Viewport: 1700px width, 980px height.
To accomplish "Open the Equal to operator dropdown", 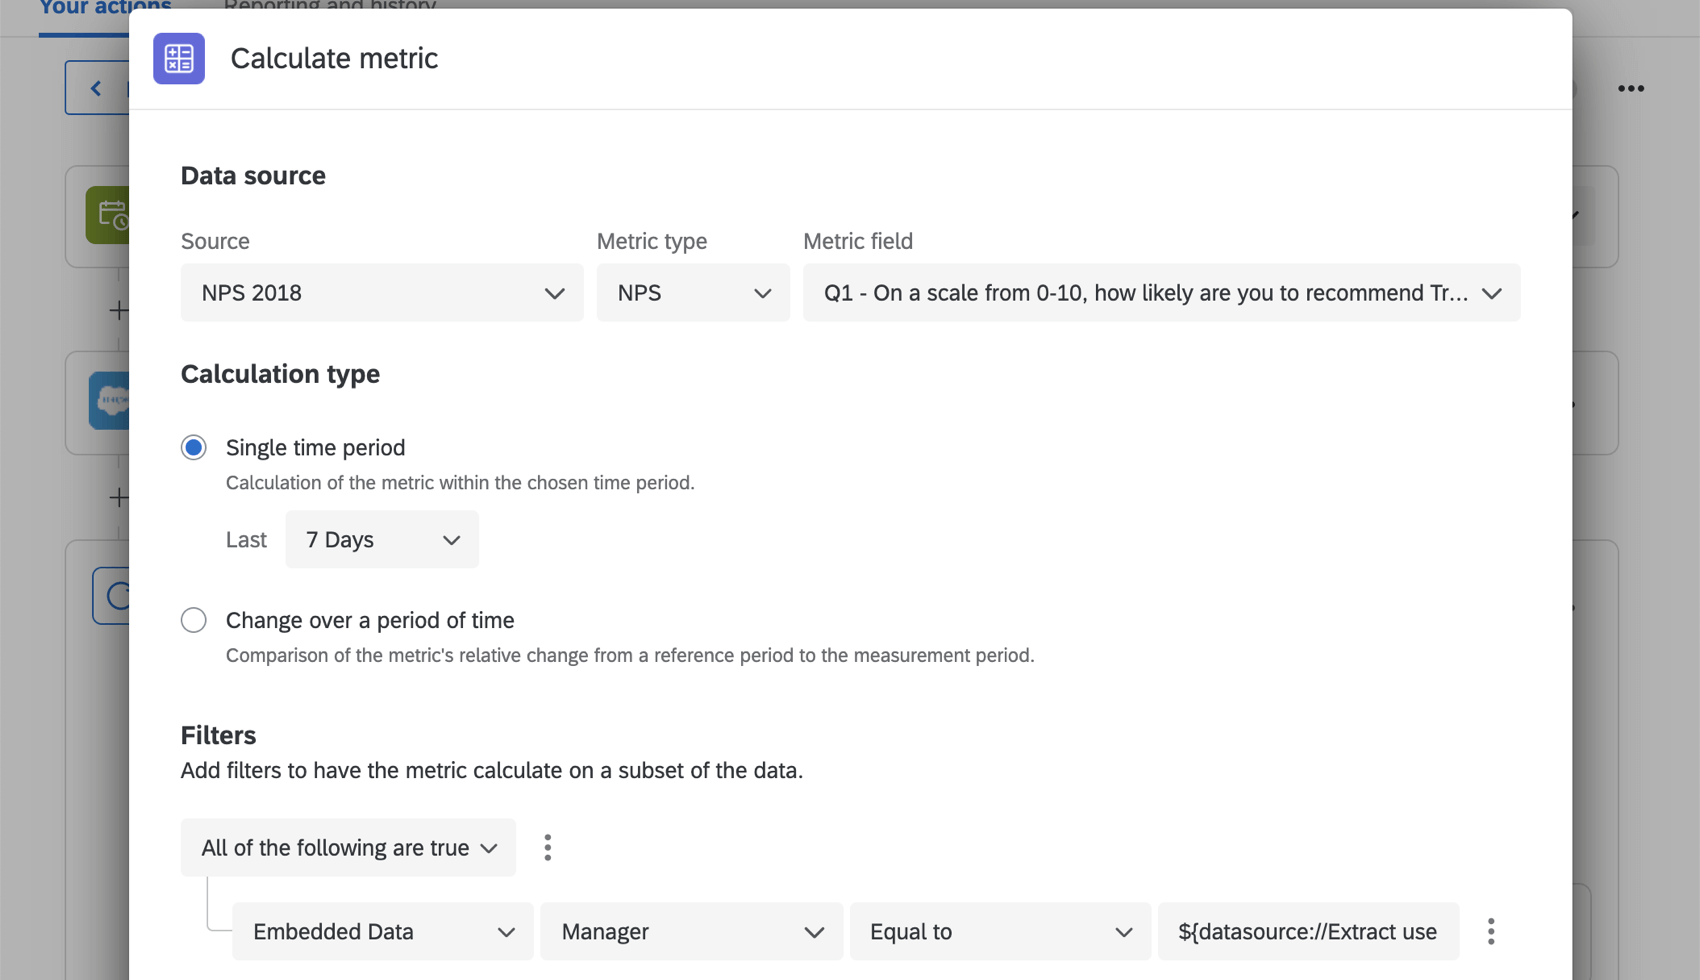I will coord(999,931).
